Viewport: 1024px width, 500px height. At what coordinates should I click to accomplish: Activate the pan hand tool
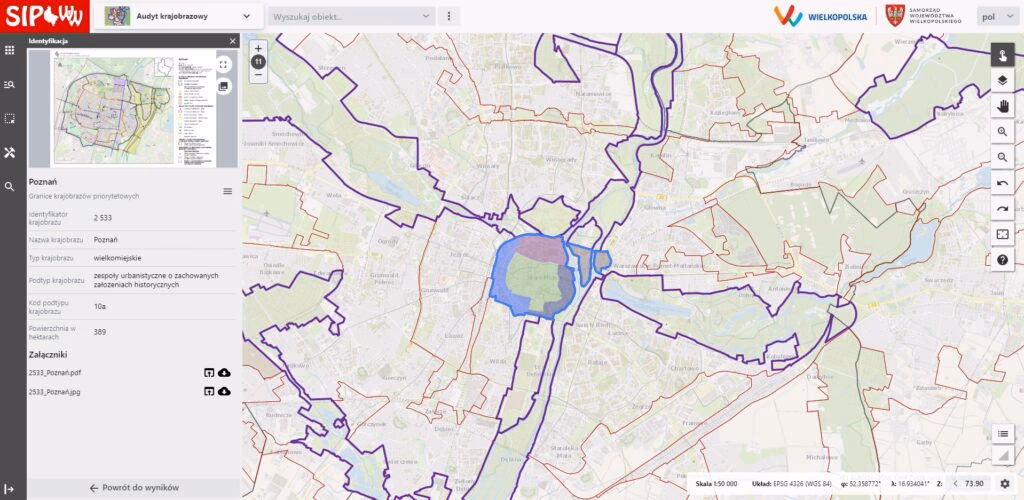[1002, 106]
